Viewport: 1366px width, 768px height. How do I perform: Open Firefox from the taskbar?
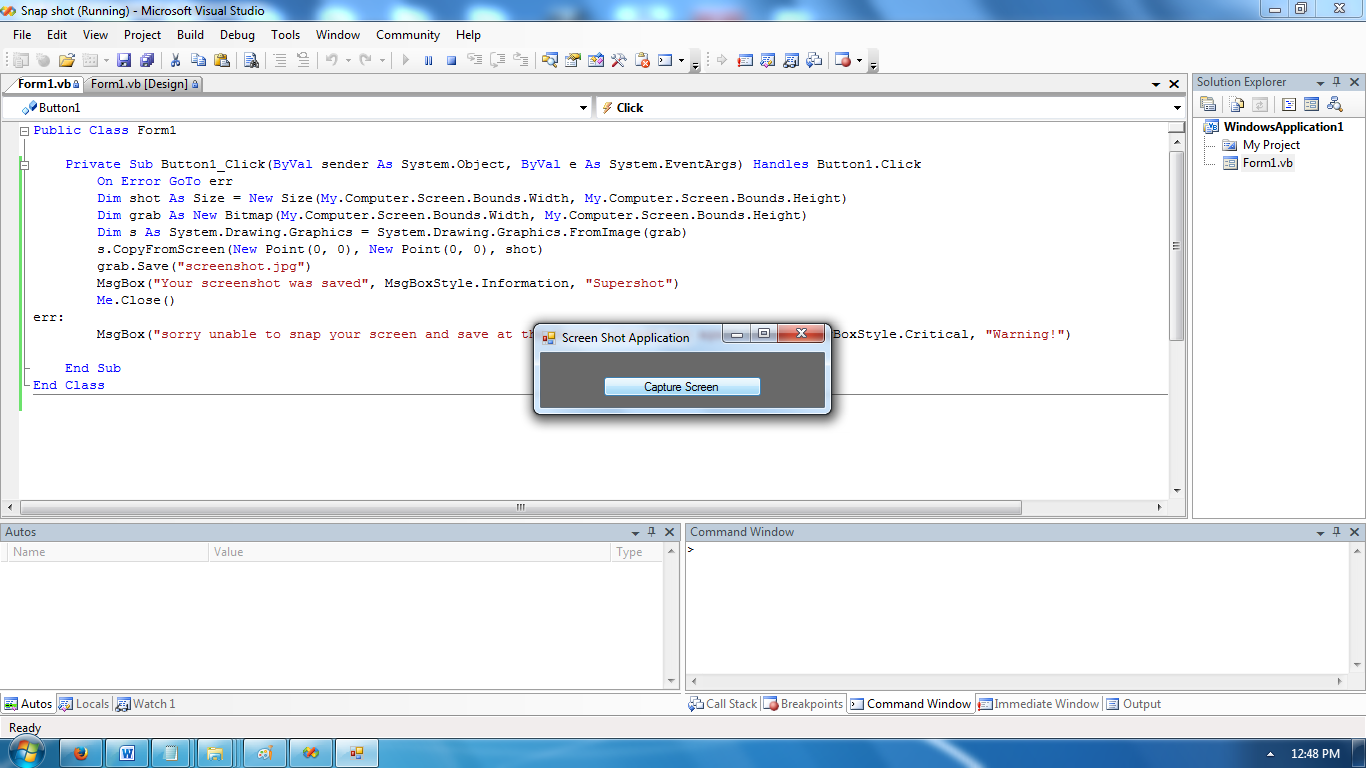81,752
